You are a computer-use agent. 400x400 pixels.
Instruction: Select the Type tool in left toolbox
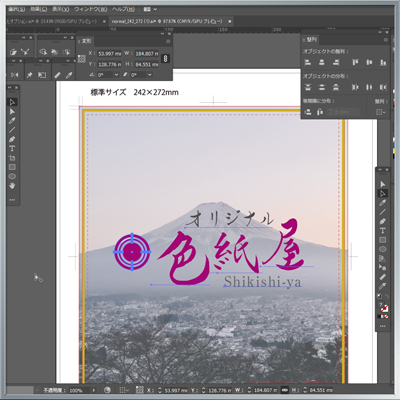(12, 148)
